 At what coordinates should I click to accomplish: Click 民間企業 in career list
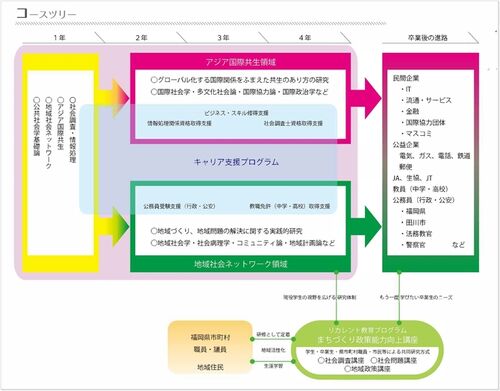click(406, 78)
